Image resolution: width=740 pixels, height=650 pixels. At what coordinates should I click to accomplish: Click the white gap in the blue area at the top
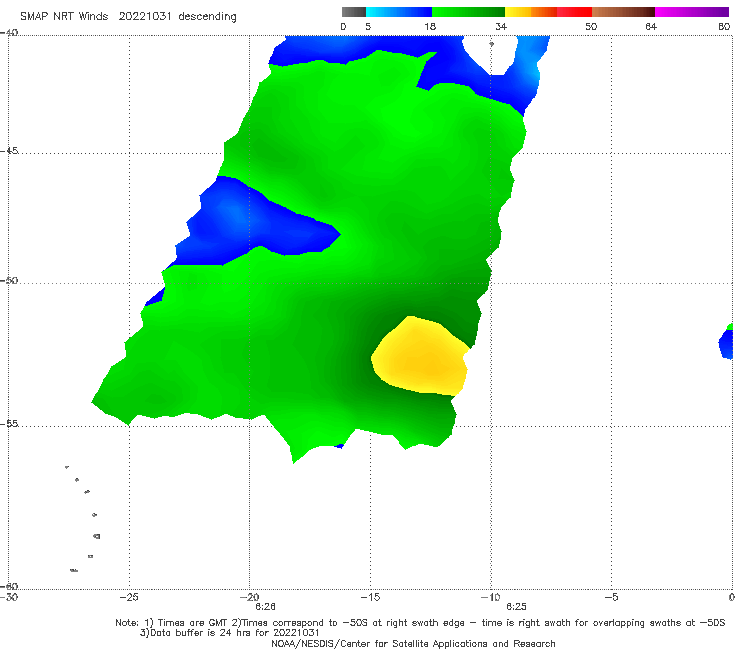pyautogui.click(x=491, y=54)
